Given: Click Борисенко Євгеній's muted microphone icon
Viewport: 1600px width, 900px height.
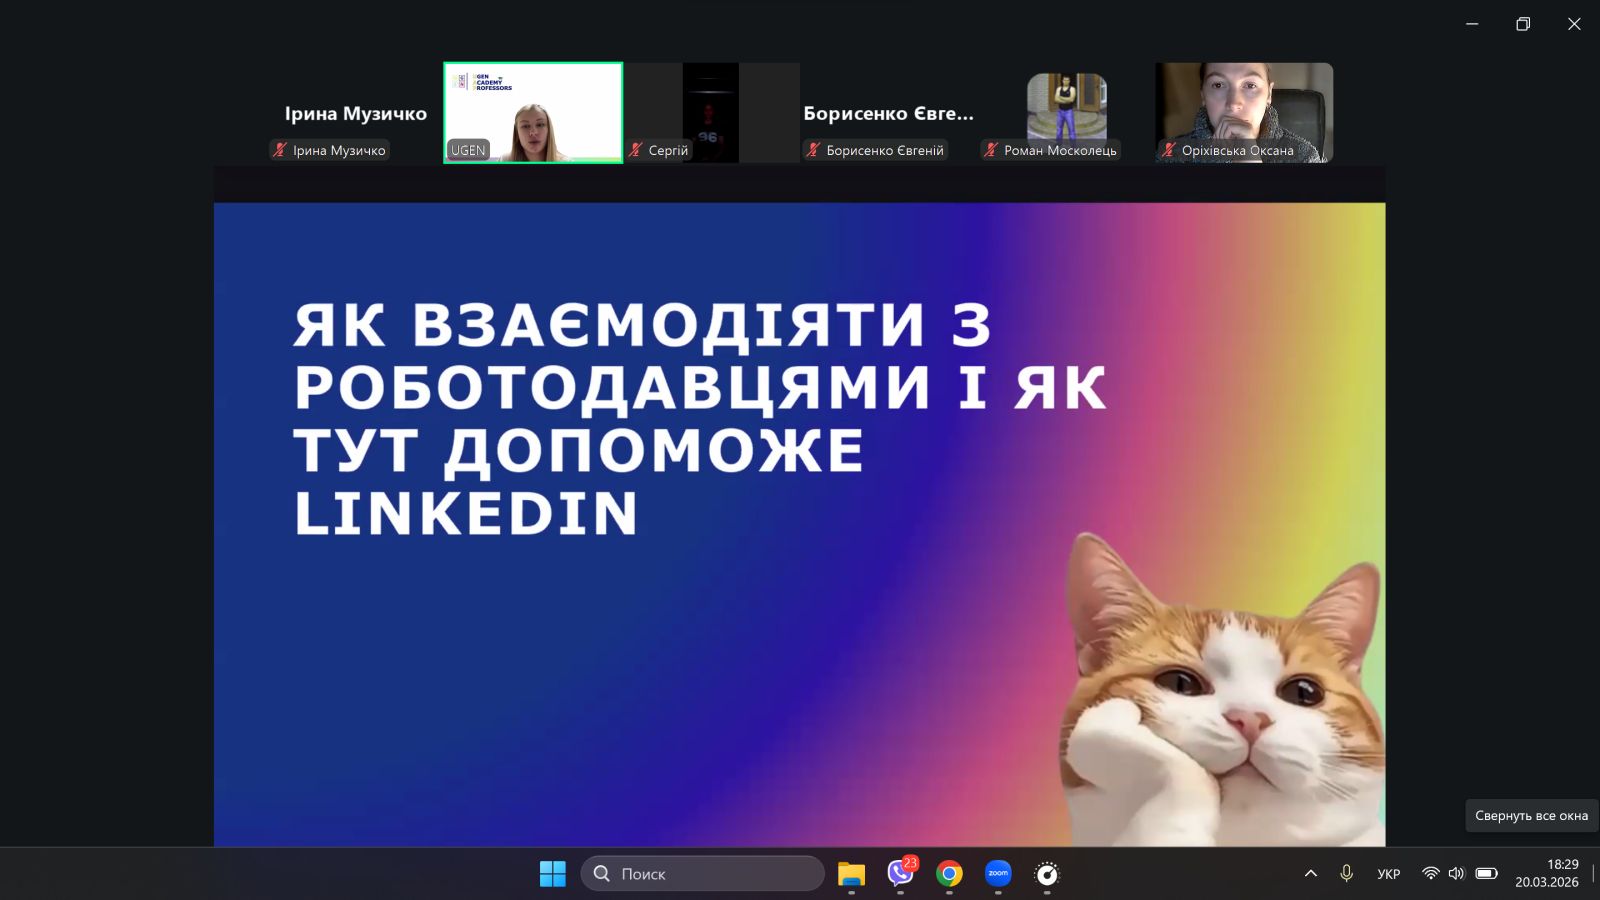Looking at the screenshot, I should (x=813, y=151).
